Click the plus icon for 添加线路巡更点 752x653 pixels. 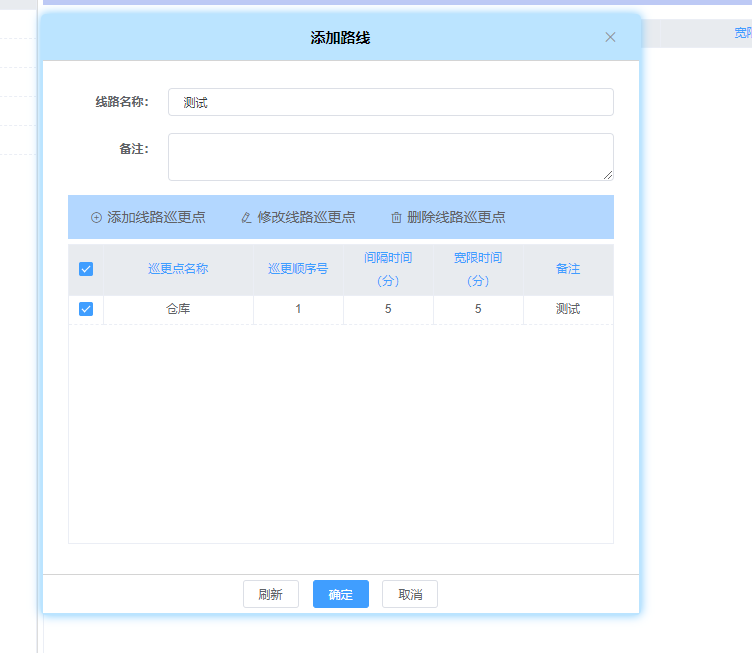96,217
